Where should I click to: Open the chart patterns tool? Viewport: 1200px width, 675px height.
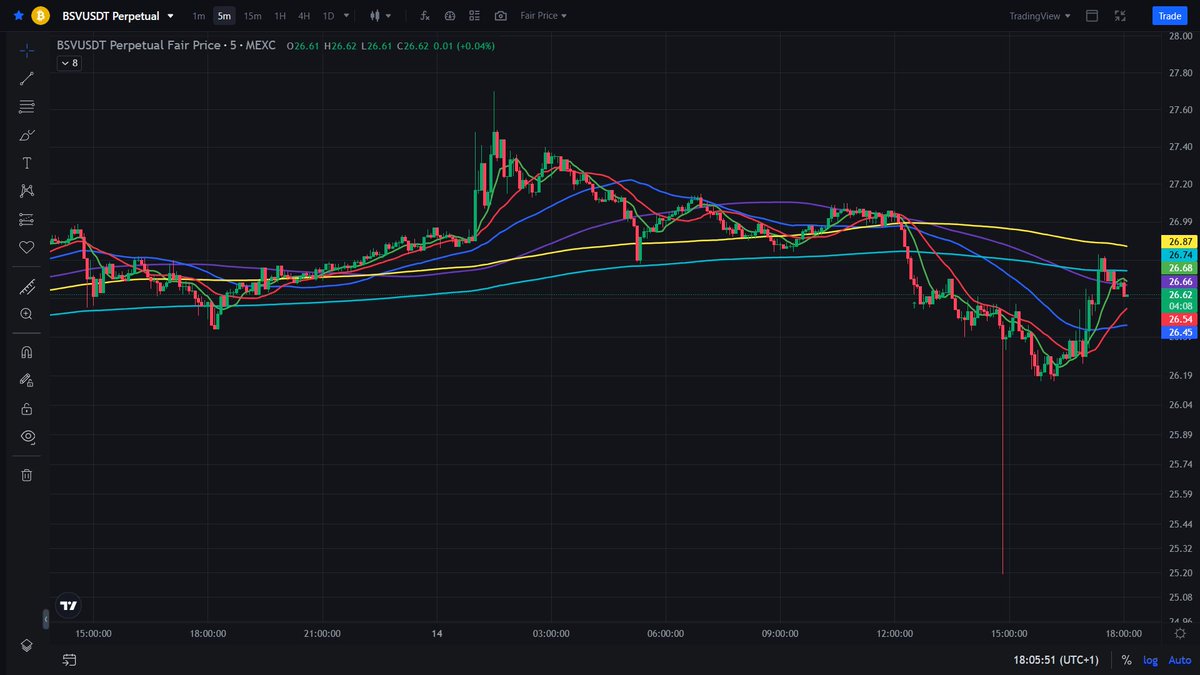[x=27, y=191]
